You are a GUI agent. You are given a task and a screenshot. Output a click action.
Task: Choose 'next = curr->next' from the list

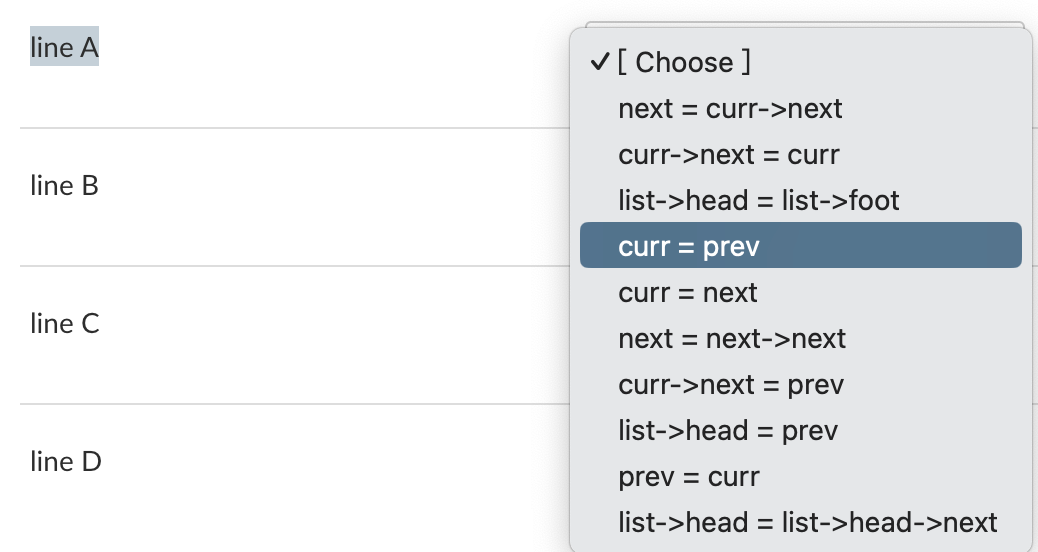point(800,109)
